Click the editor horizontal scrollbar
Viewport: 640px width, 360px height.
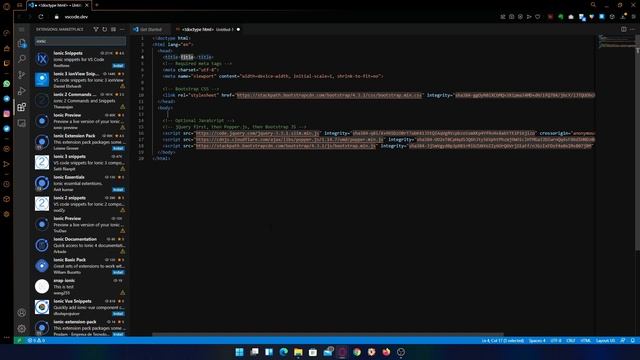click(x=328, y=334)
